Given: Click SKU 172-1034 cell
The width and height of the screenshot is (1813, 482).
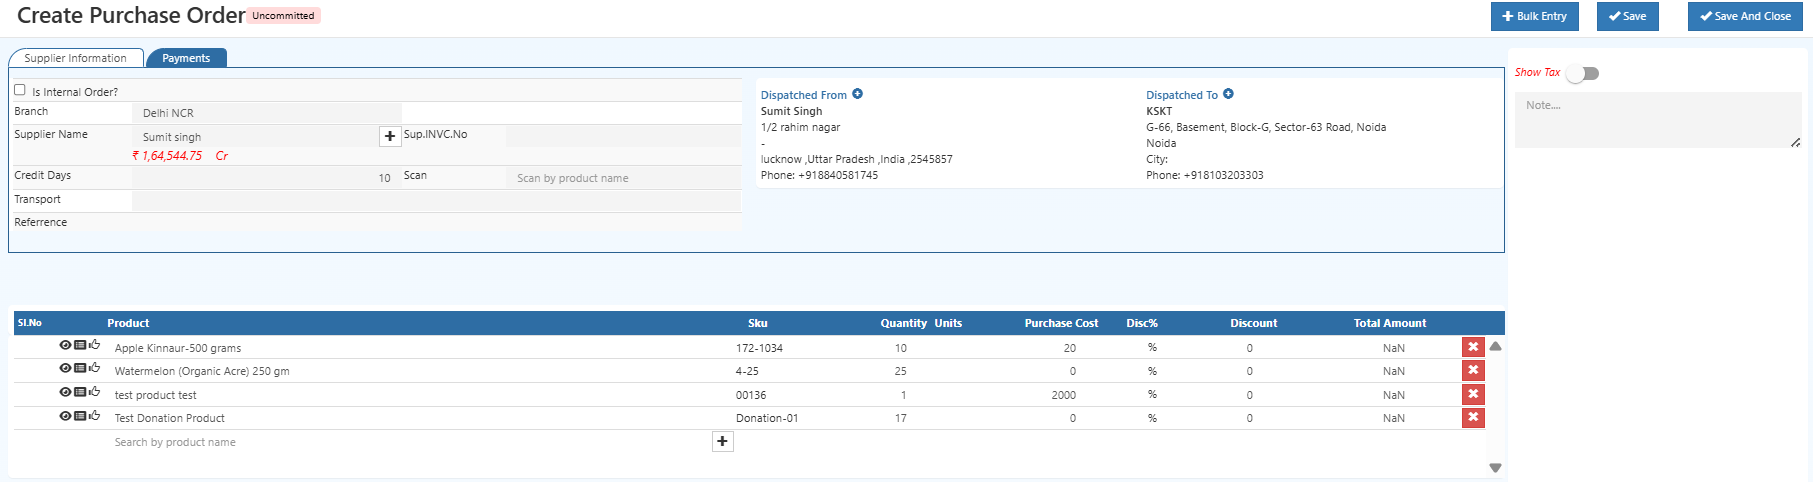Looking at the screenshot, I should point(759,348).
